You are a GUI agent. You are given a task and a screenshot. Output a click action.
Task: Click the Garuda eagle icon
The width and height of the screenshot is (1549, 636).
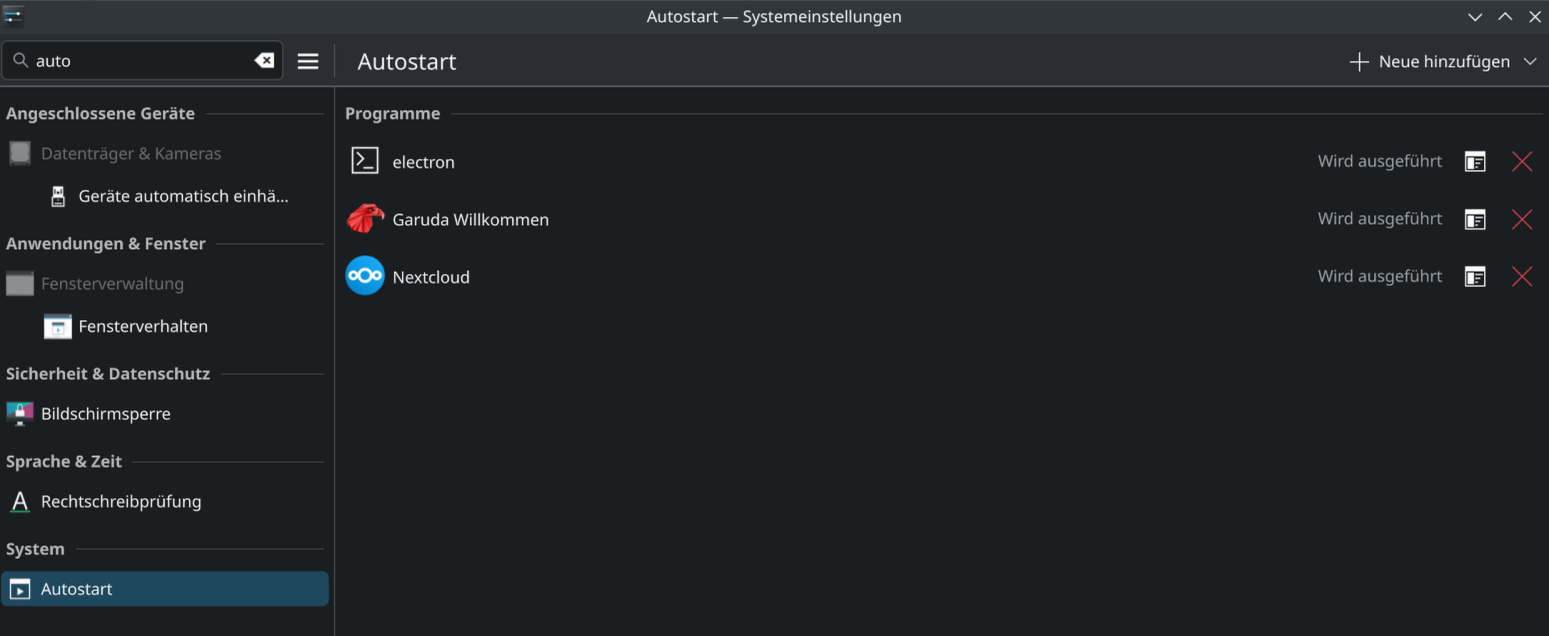pos(365,219)
